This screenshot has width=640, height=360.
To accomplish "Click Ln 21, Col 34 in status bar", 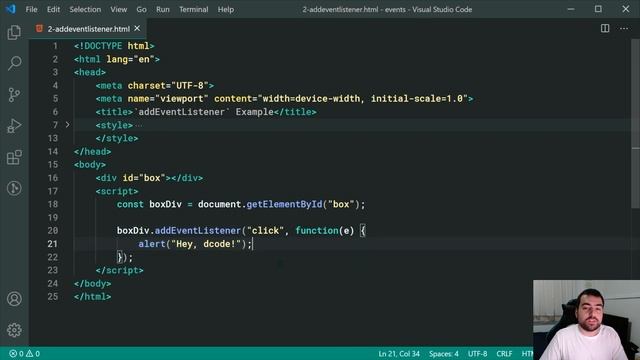I will 399,353.
